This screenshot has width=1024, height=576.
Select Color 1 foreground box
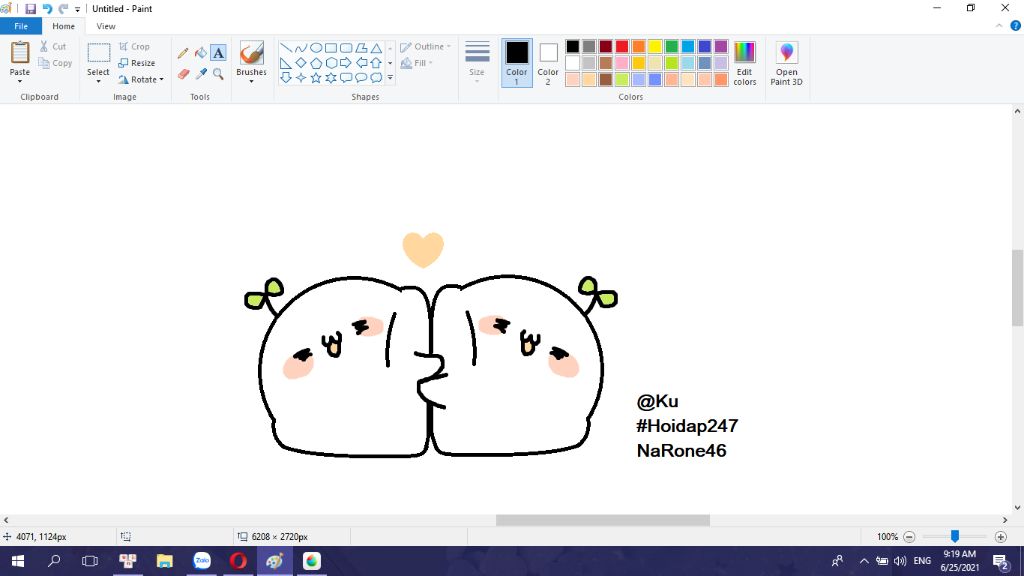(x=517, y=63)
